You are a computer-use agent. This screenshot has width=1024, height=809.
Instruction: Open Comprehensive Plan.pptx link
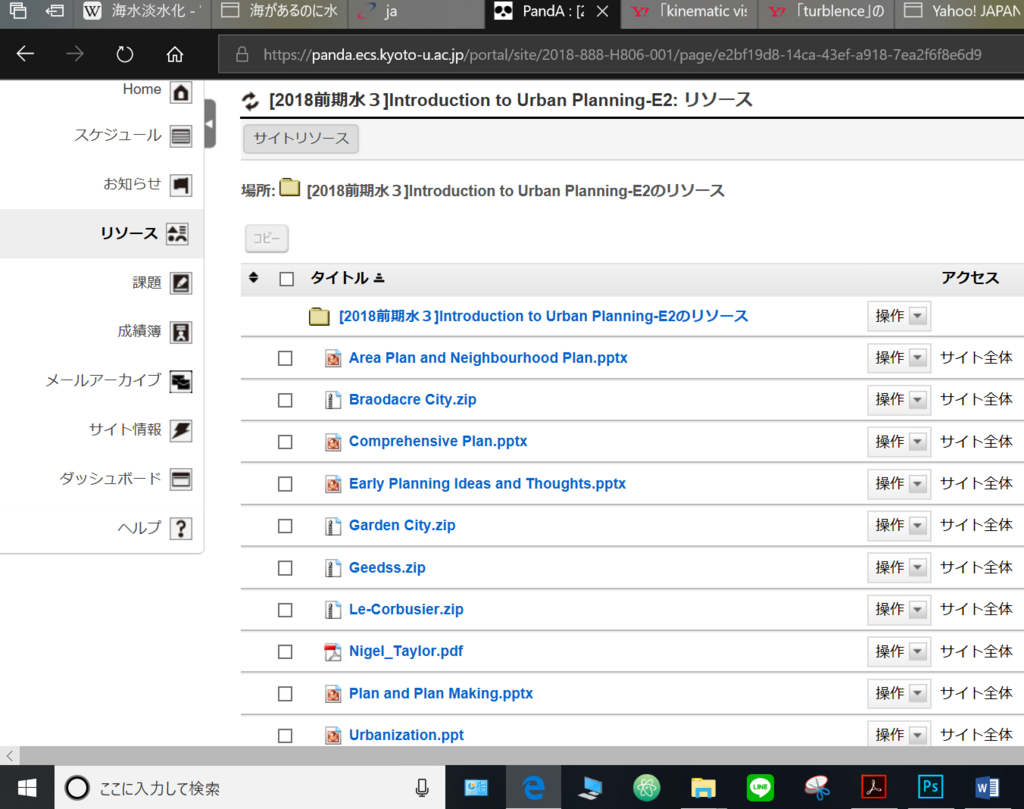click(438, 441)
